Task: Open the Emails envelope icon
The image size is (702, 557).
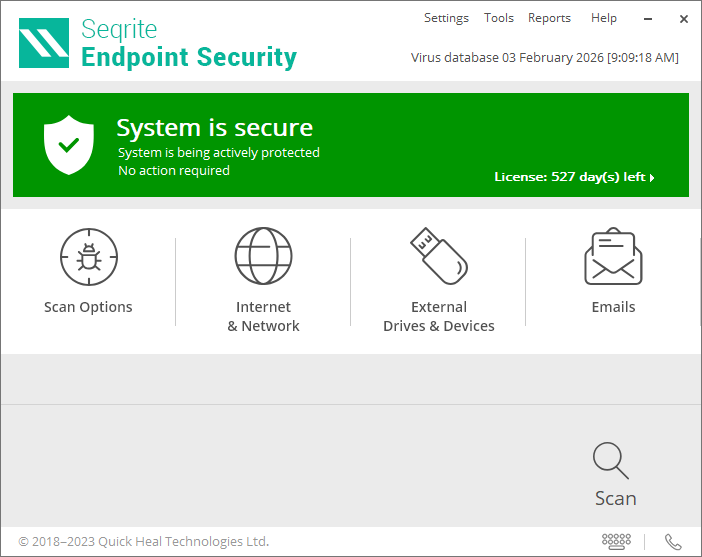Action: pyautogui.click(x=613, y=256)
